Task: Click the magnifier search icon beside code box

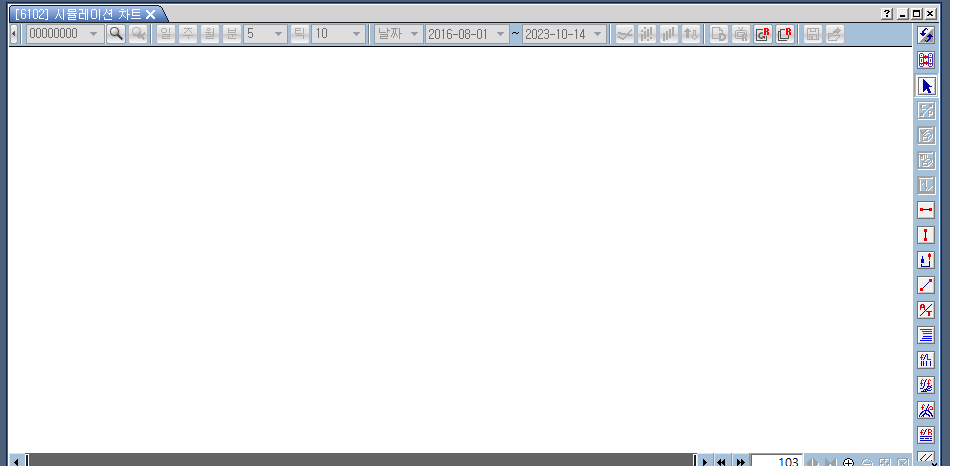Action: (x=116, y=34)
